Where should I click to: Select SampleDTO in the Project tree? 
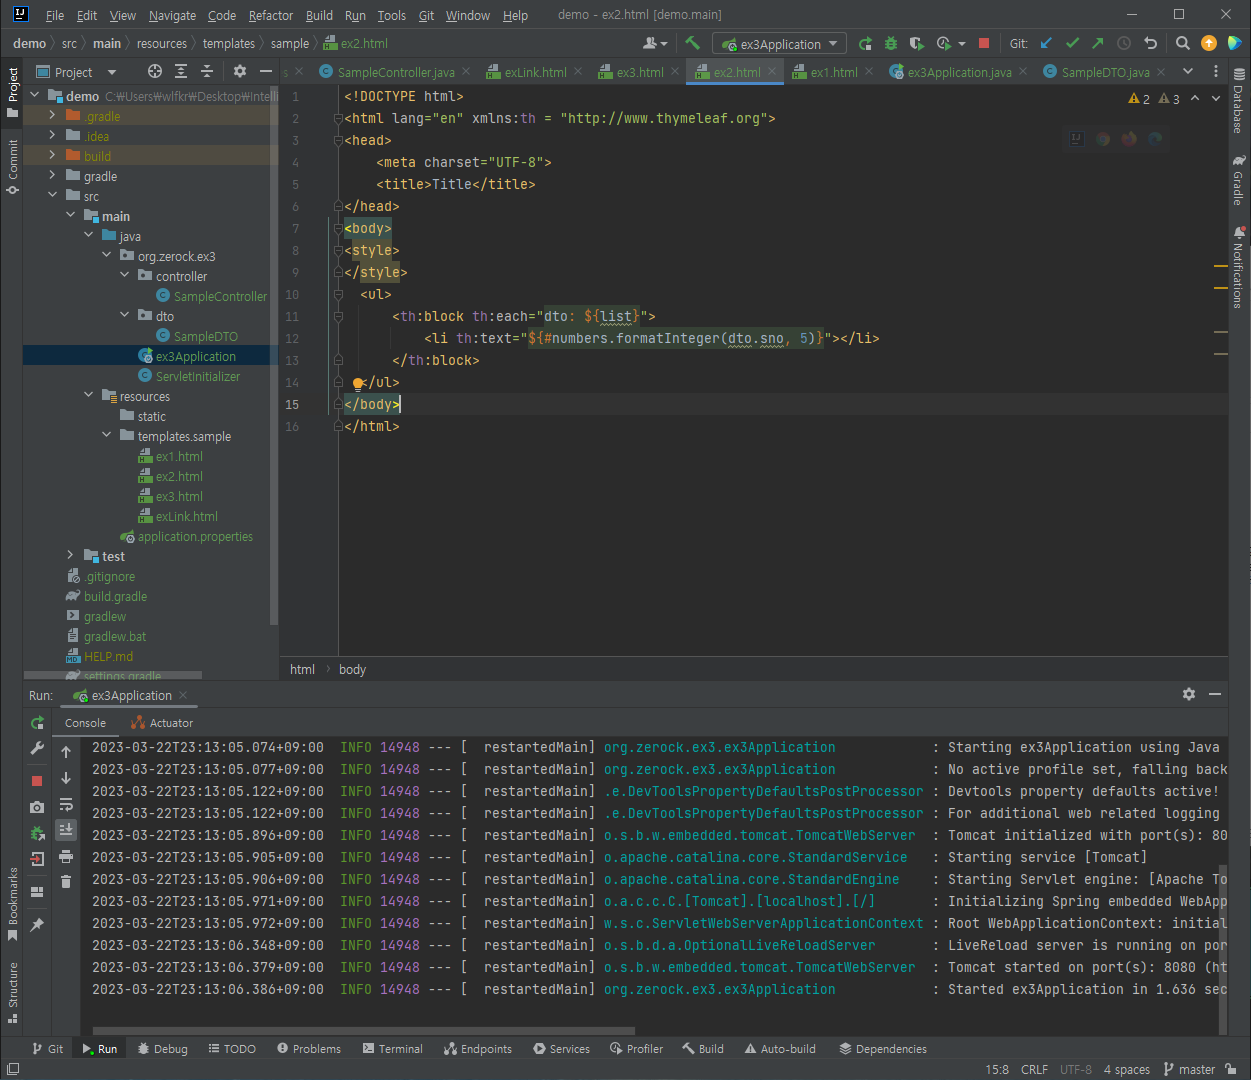tap(206, 336)
